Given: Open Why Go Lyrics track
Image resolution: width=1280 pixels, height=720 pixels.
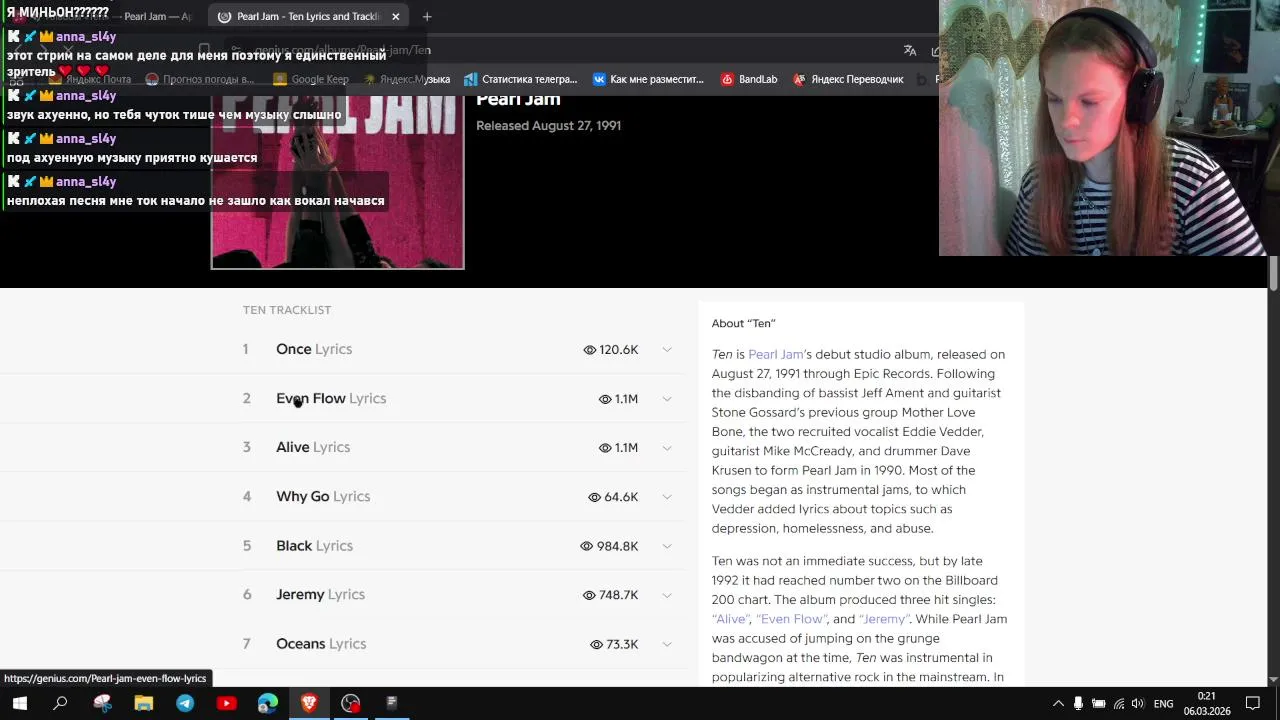Looking at the screenshot, I should pyautogui.click(x=323, y=496).
